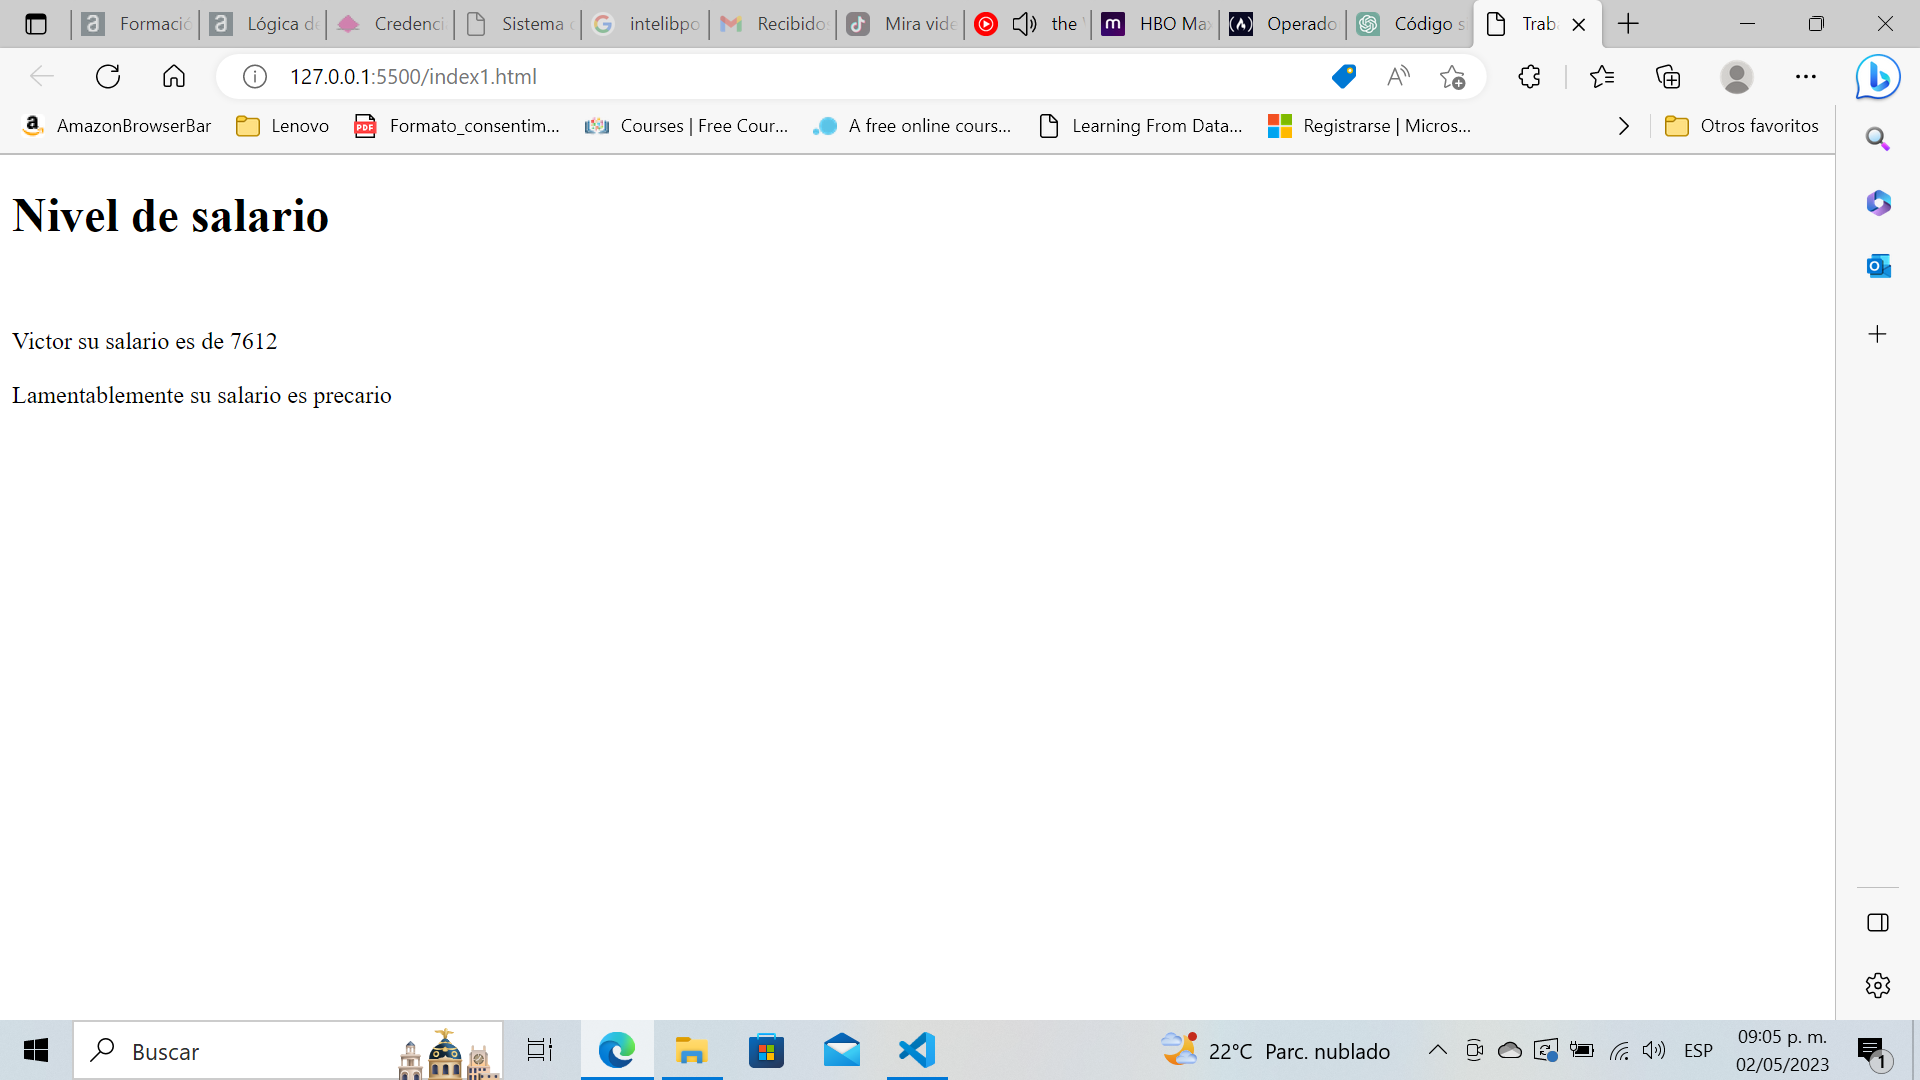The width and height of the screenshot is (1920, 1080).
Task: Go to the browser home page
Action: coord(174,77)
